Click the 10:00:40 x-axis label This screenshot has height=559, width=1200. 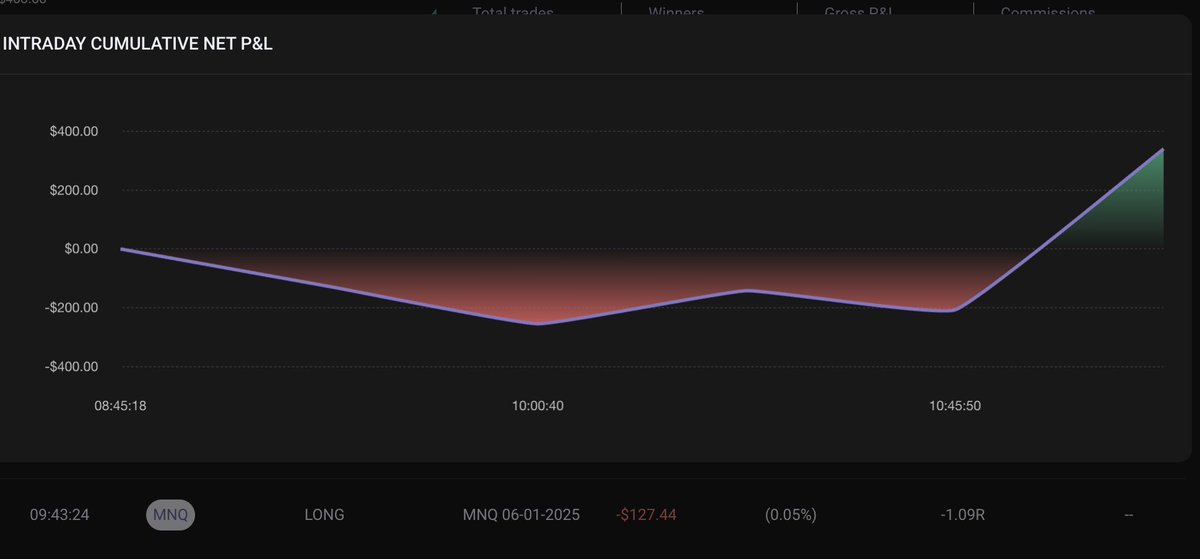click(537, 406)
